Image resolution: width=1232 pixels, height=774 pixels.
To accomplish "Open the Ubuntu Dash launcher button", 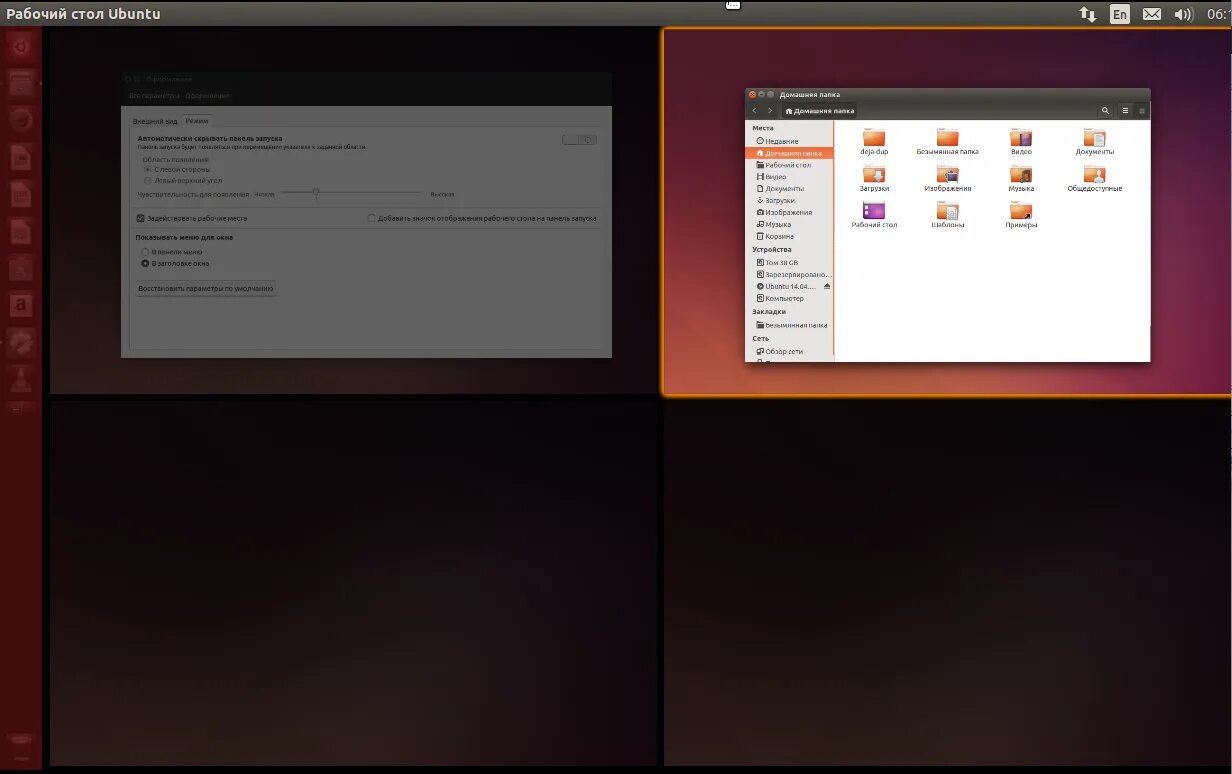I will (x=21, y=46).
